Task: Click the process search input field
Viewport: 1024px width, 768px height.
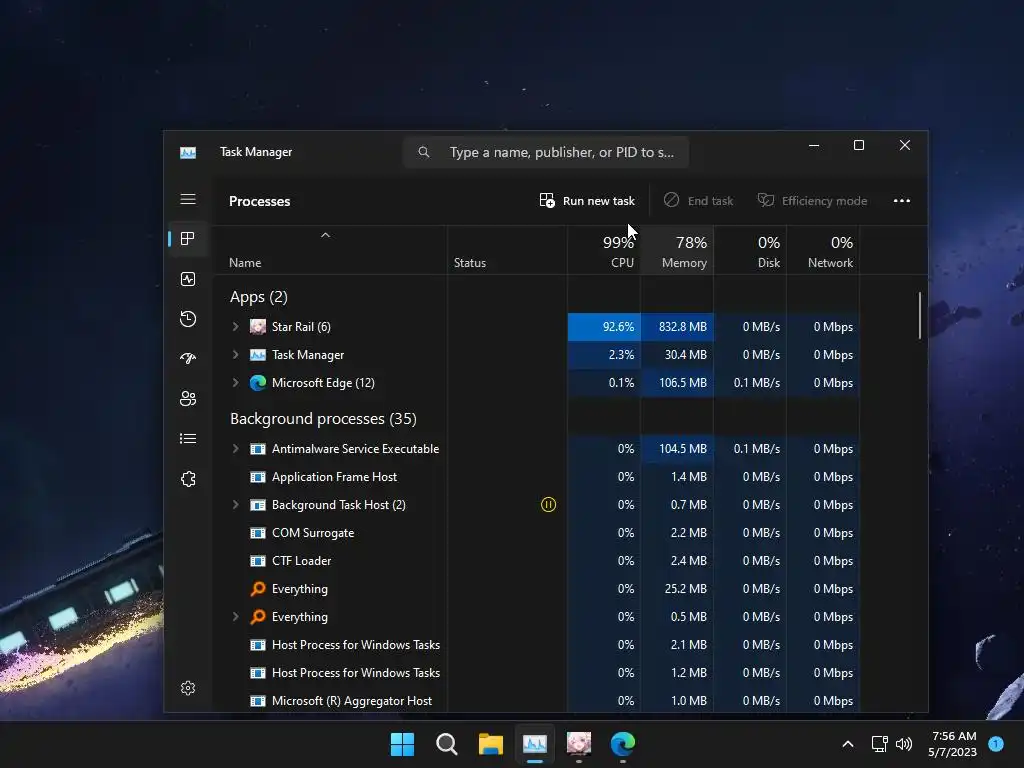Action: coord(546,152)
